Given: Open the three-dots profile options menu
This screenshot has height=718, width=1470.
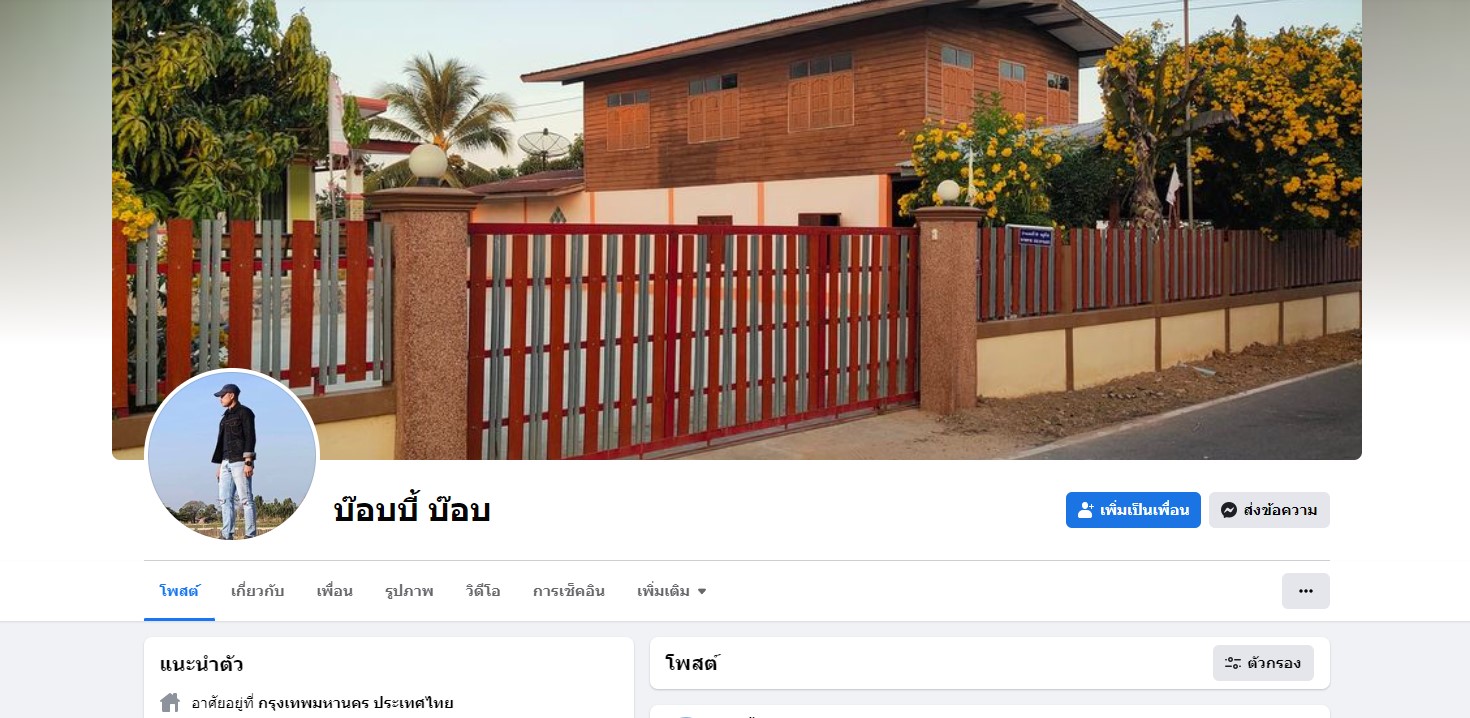Looking at the screenshot, I should (x=1306, y=591).
